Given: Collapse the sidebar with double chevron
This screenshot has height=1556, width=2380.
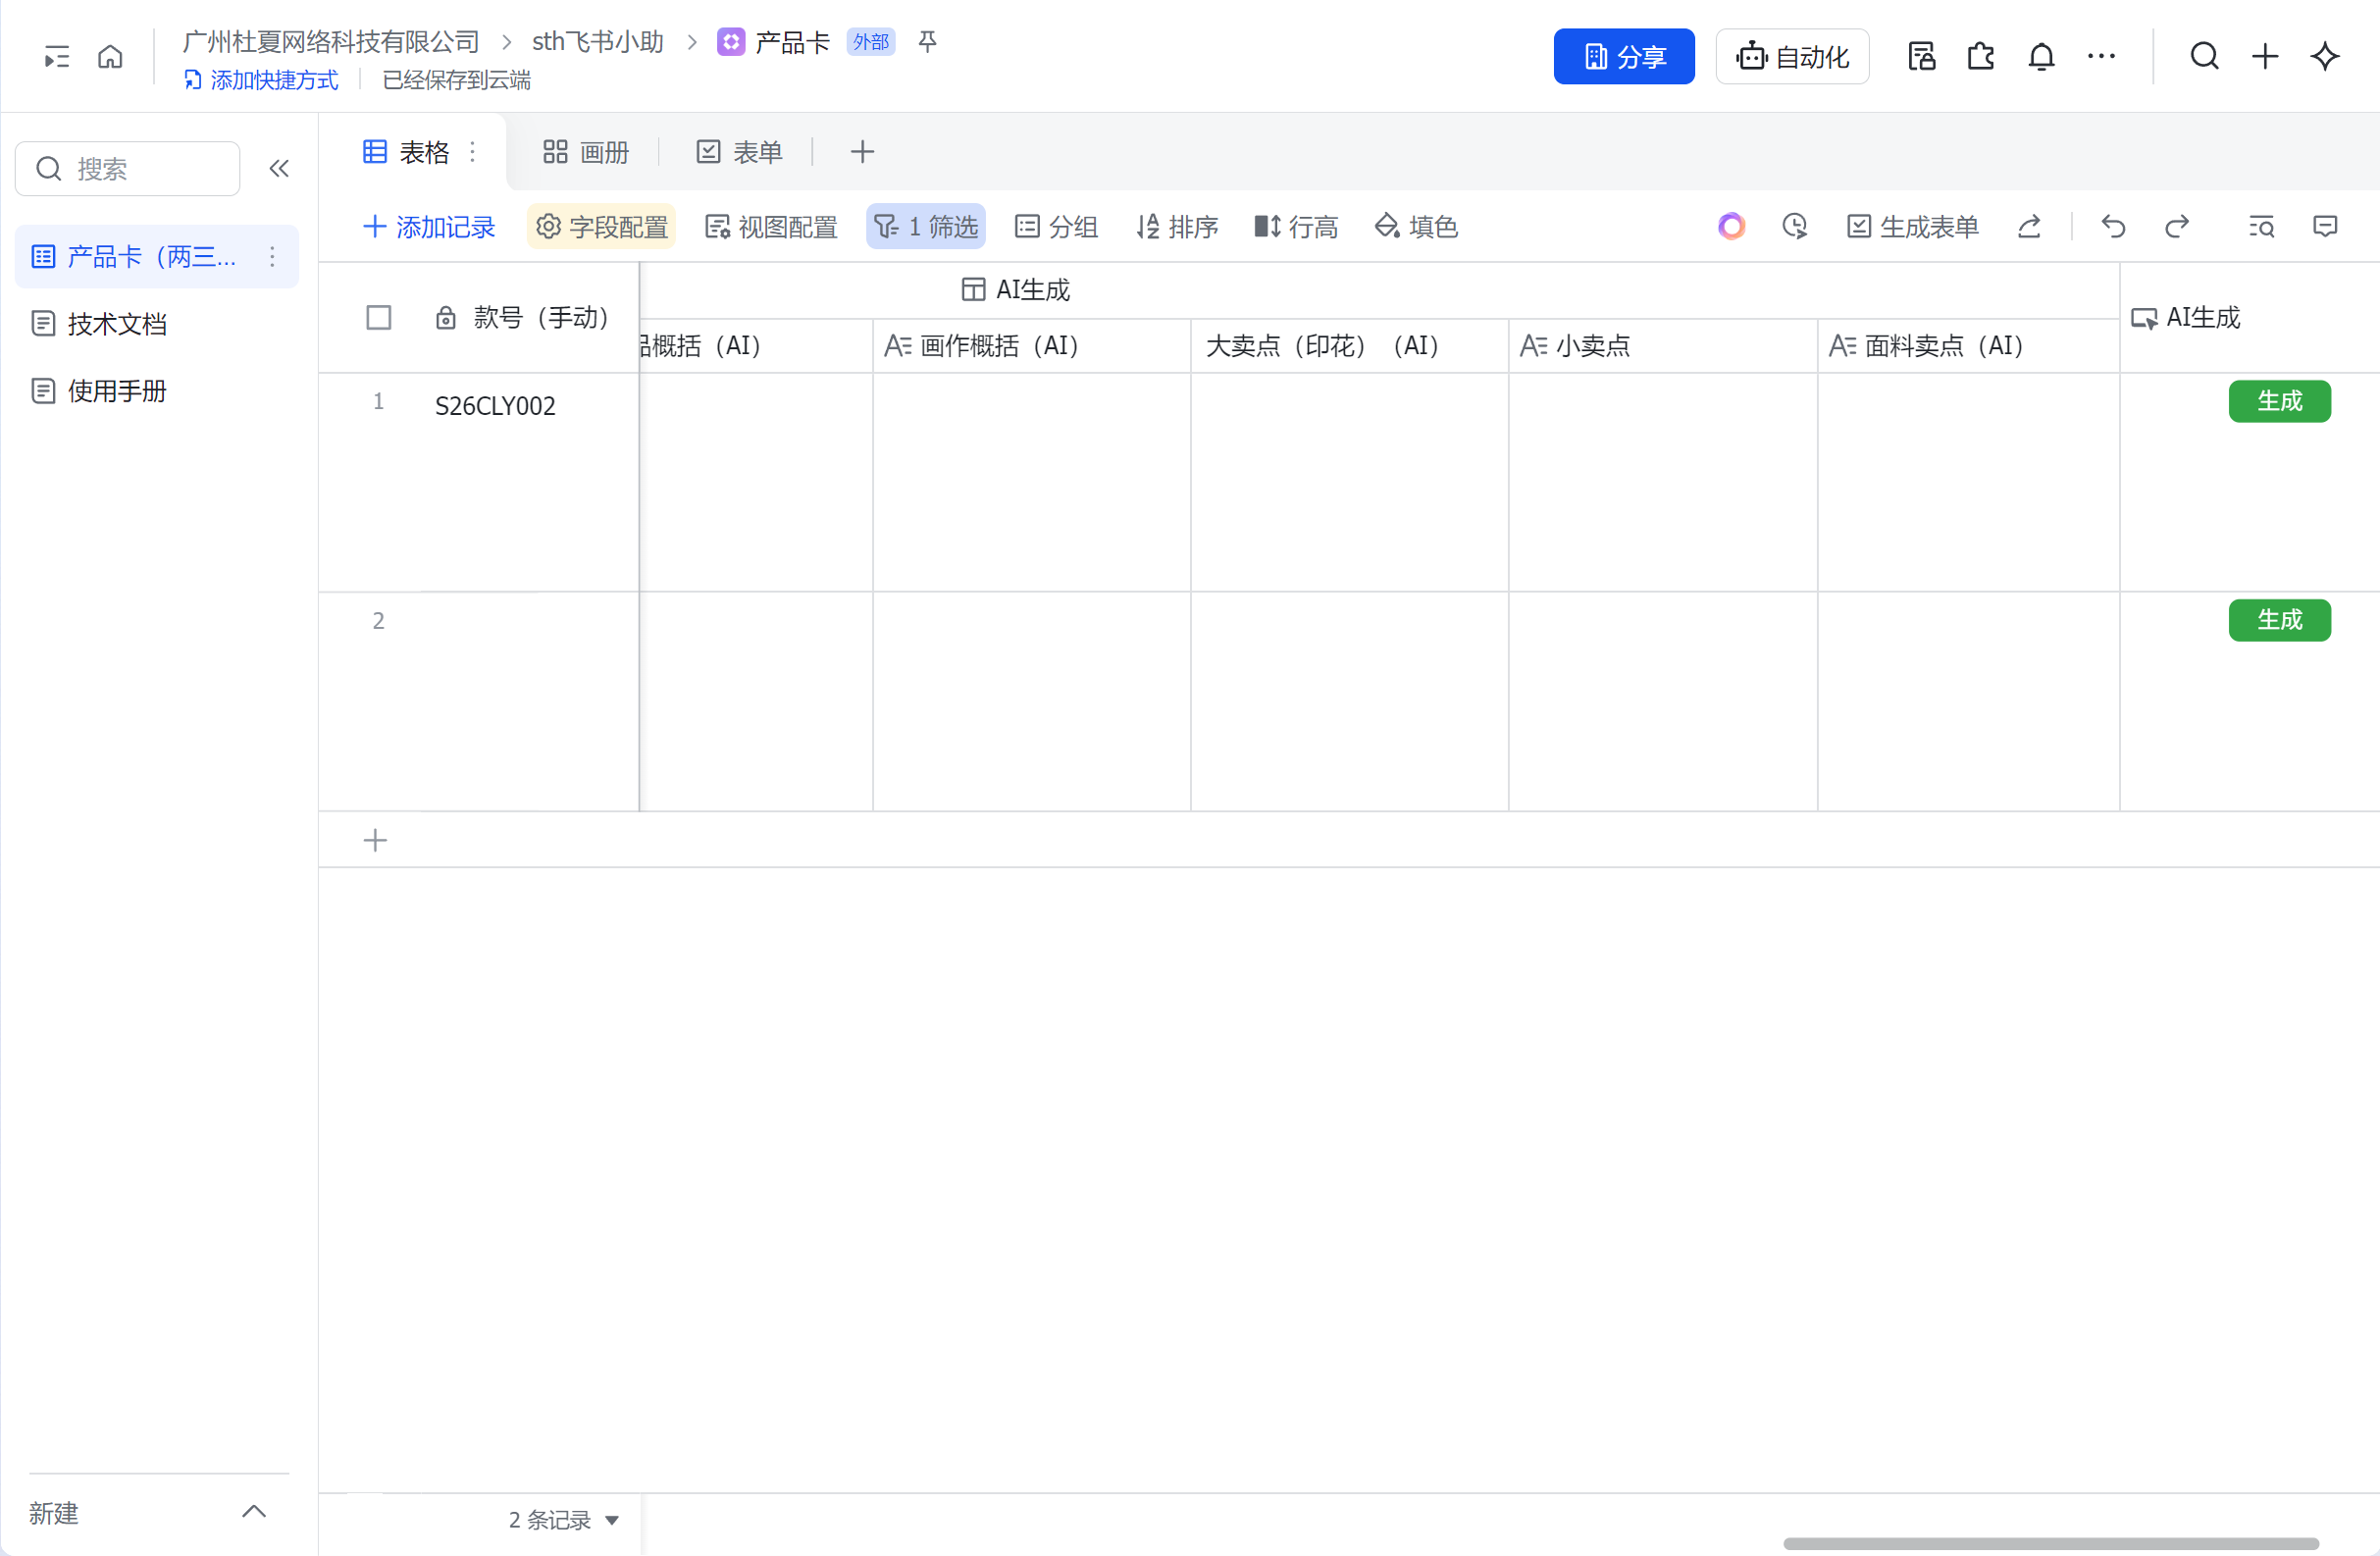Looking at the screenshot, I should [x=279, y=168].
